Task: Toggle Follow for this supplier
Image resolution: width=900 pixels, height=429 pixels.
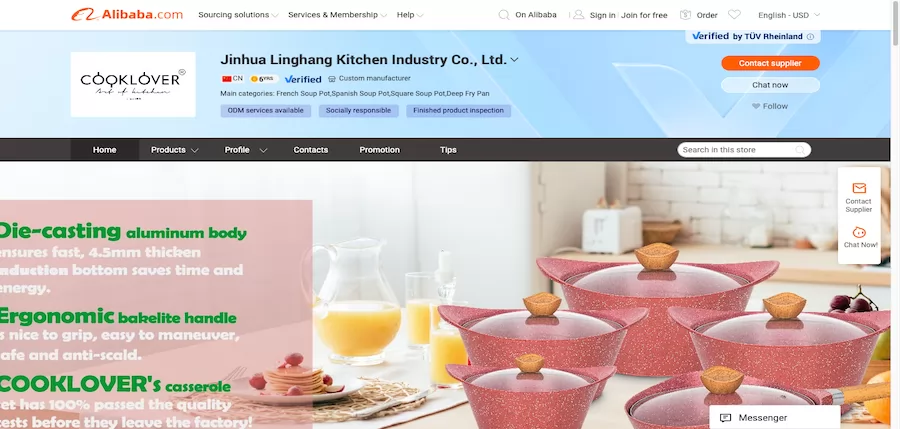Action: coord(770,106)
